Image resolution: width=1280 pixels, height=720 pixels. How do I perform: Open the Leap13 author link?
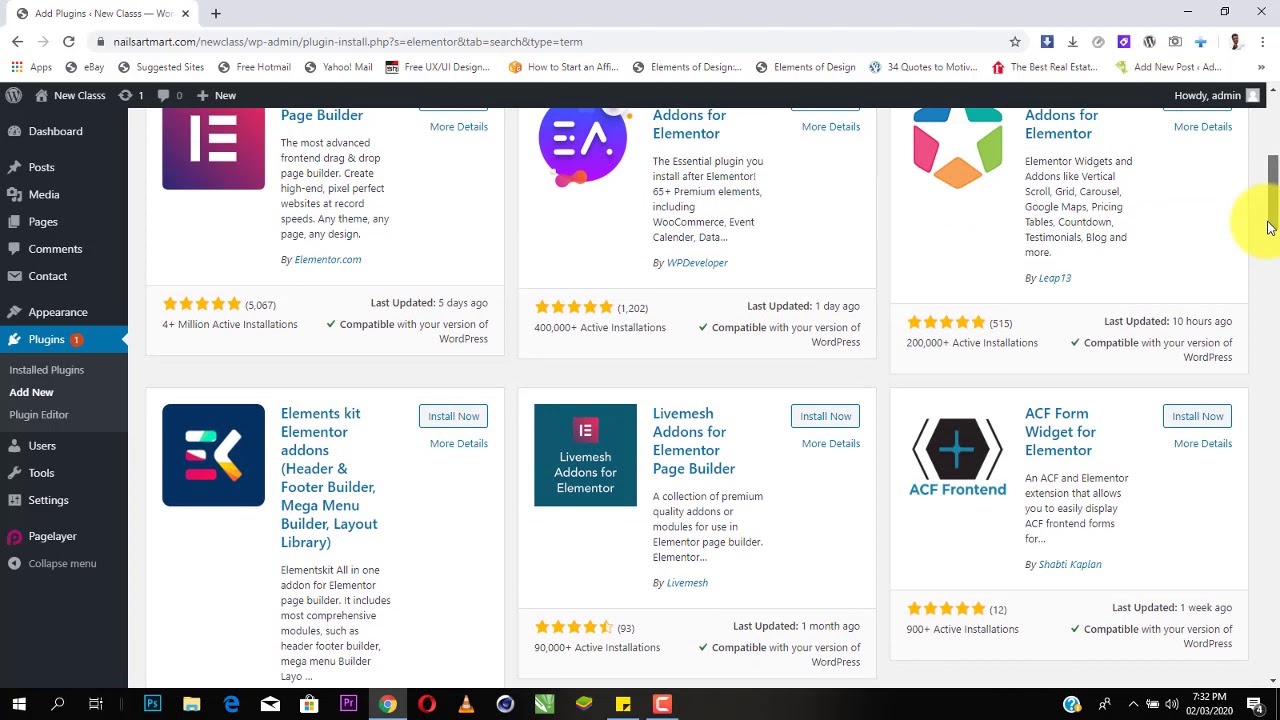1055,278
